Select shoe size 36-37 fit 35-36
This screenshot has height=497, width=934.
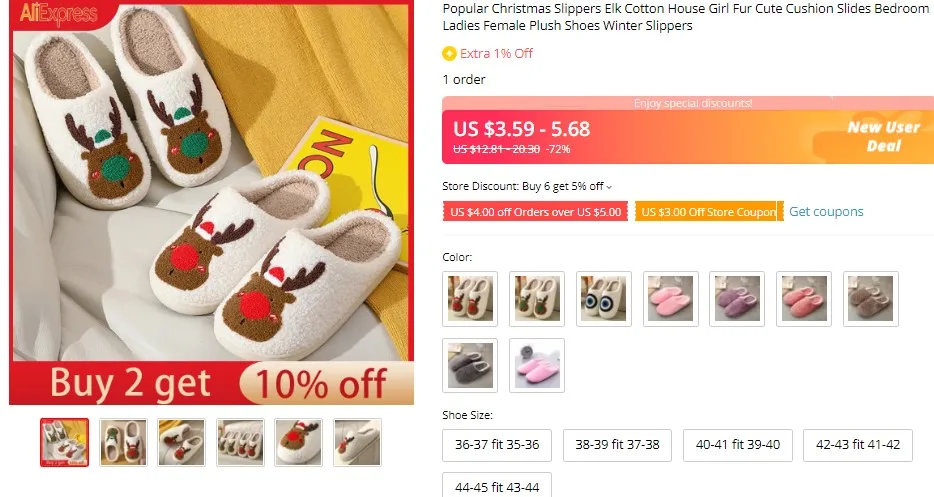pos(497,445)
